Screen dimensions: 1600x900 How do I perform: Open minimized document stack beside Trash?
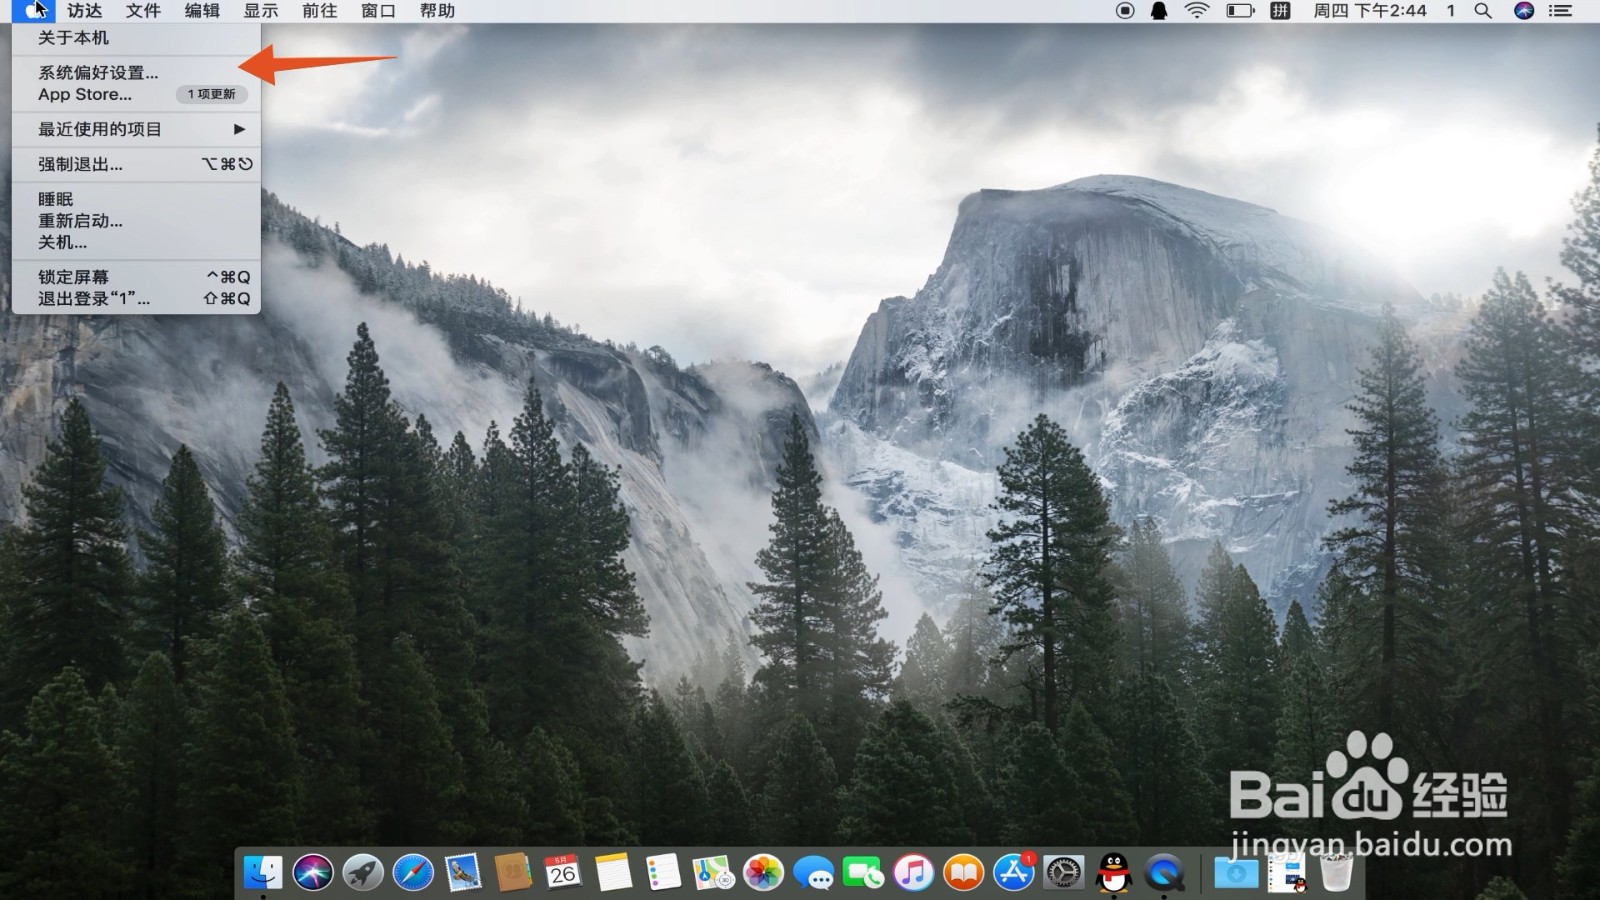[1286, 873]
